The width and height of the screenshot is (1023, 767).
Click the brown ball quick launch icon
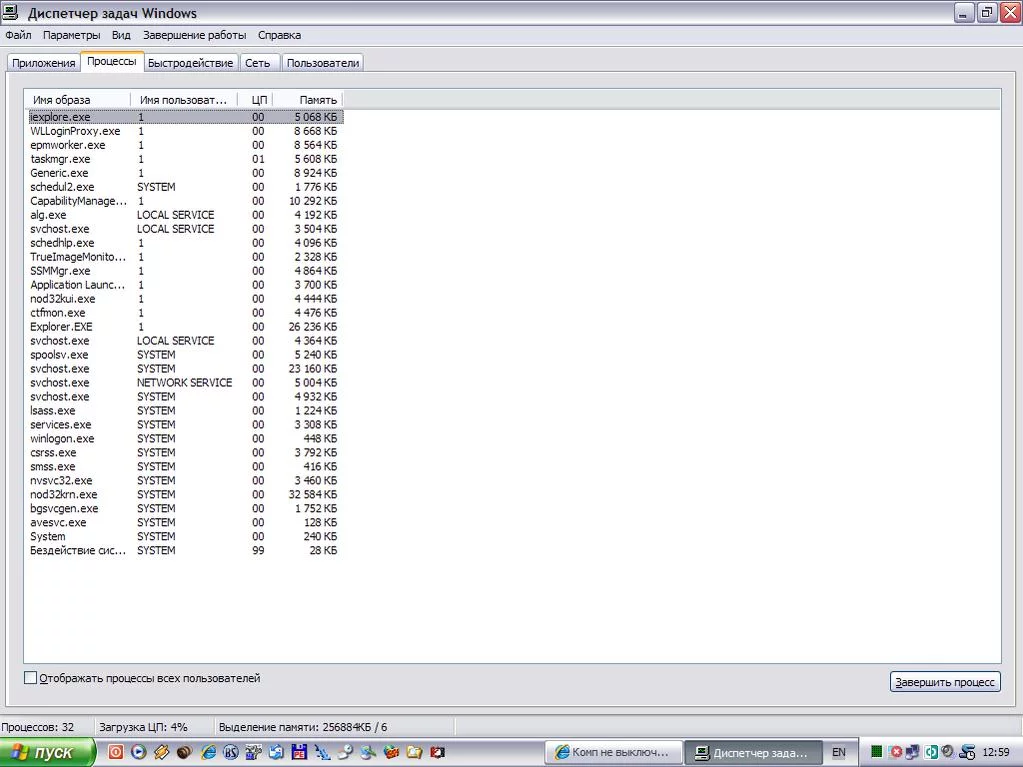pos(185,752)
